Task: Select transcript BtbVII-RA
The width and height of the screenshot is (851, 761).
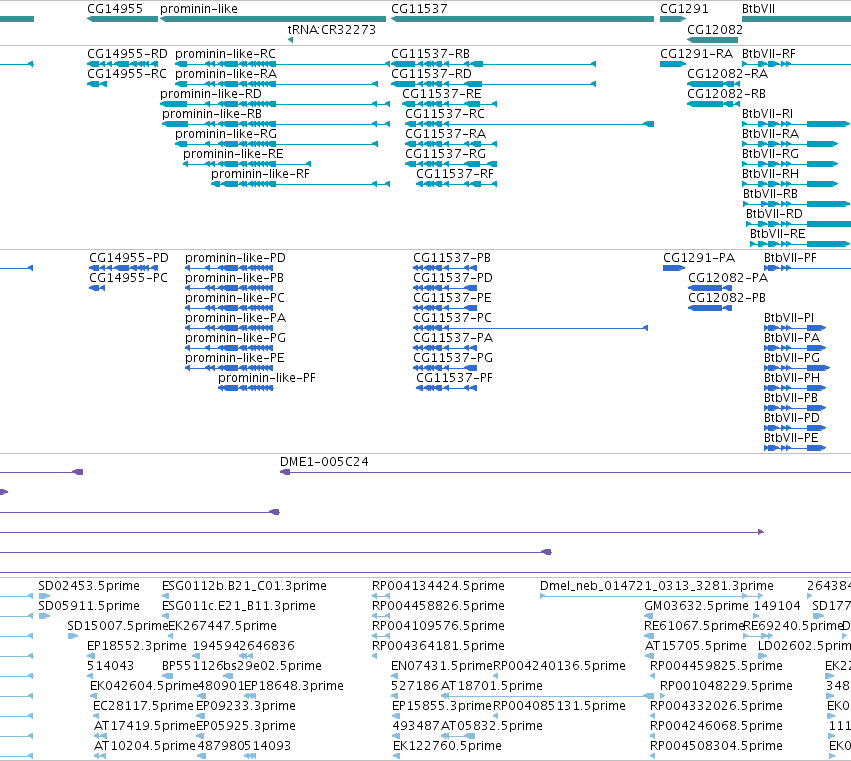Action: coord(771,134)
